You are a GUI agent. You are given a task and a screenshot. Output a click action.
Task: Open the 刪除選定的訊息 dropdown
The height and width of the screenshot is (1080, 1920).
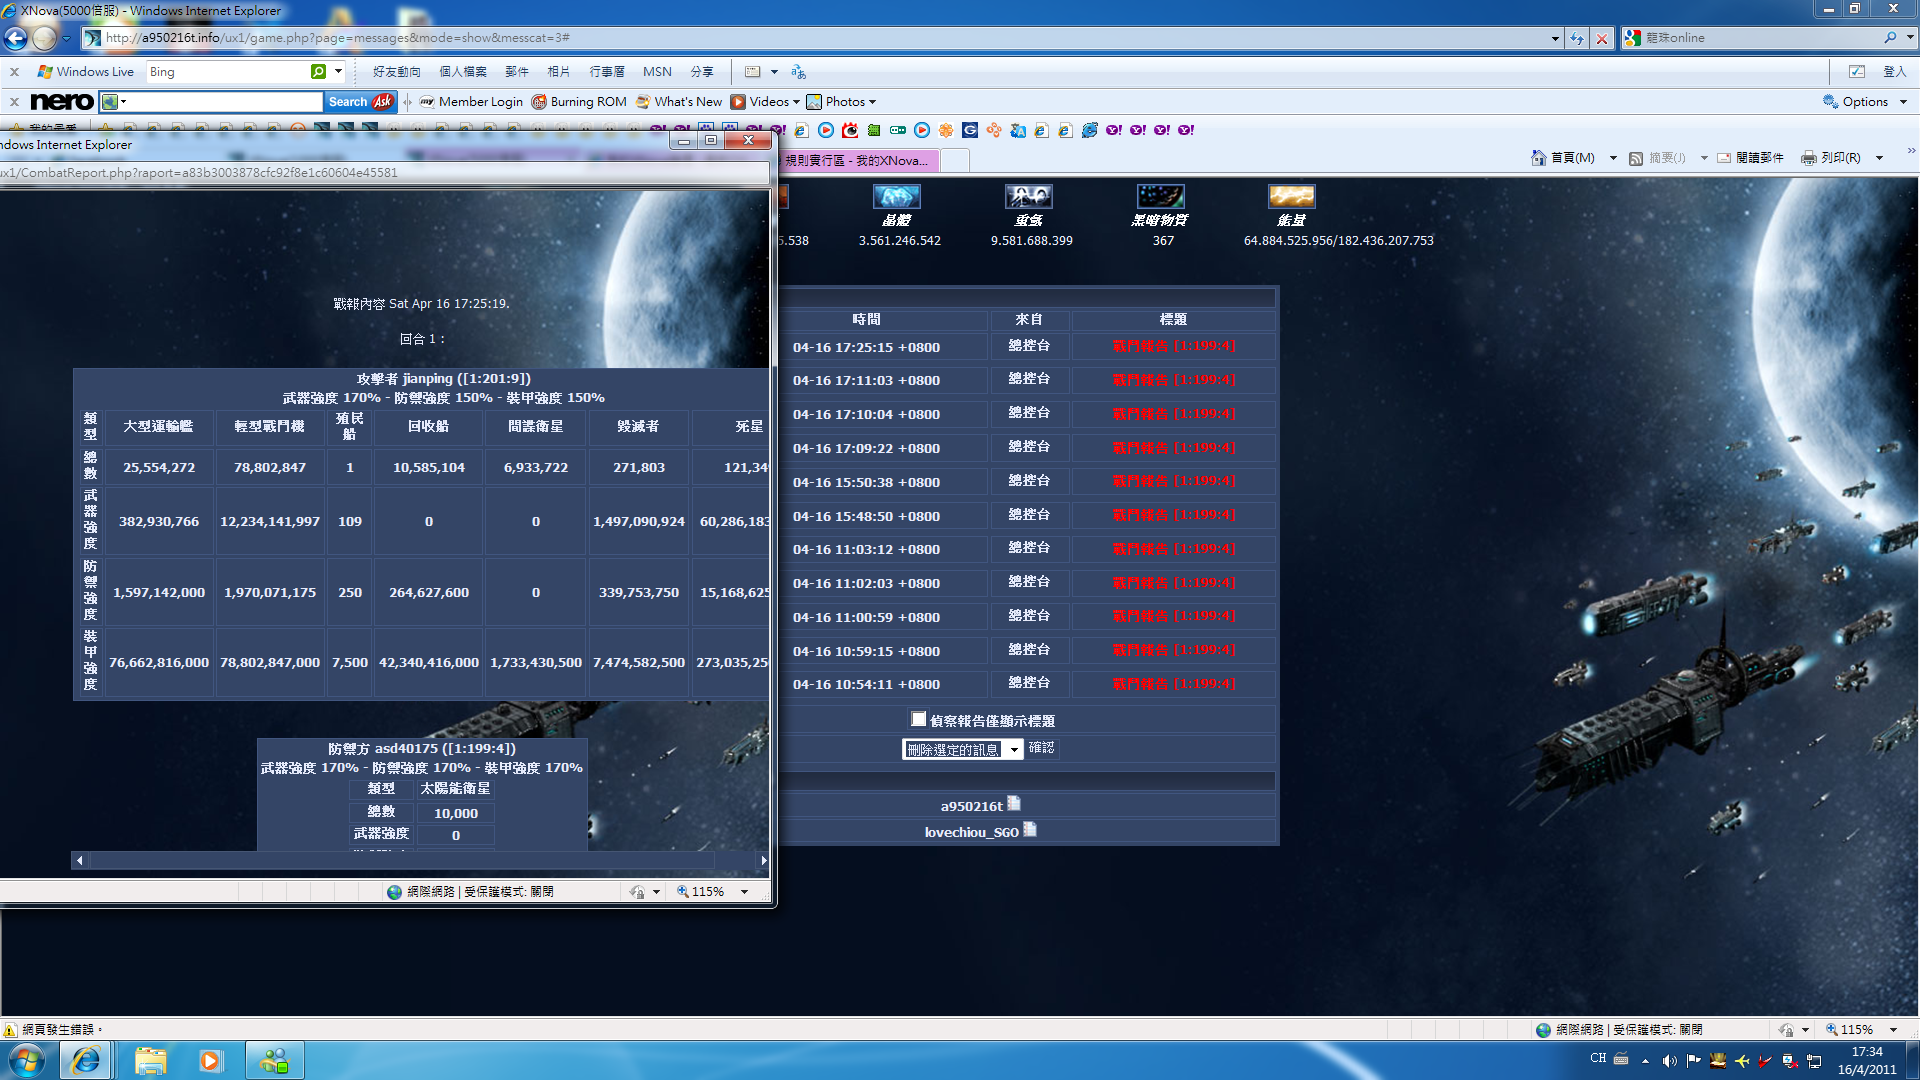pyautogui.click(x=962, y=749)
